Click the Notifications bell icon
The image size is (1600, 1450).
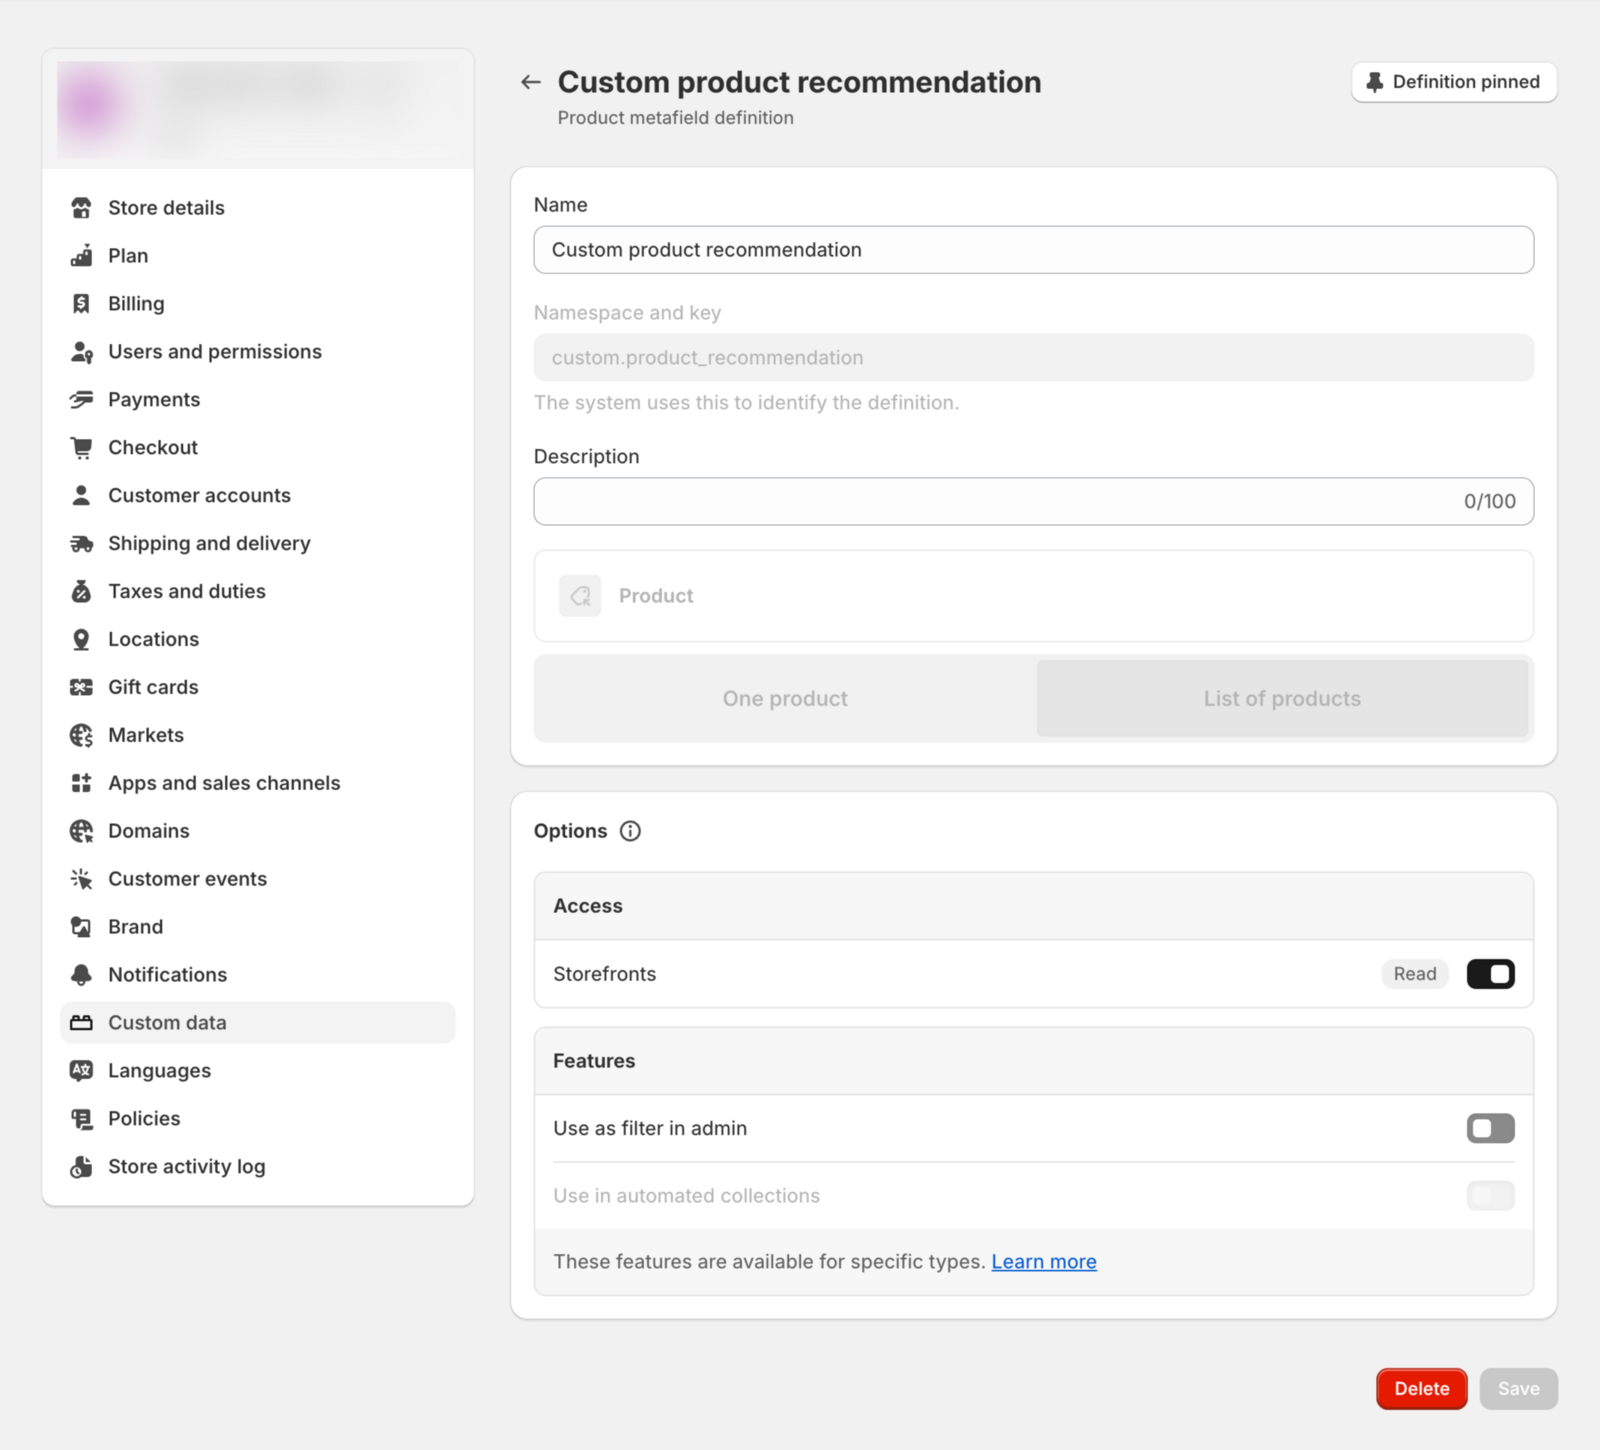[x=82, y=975]
